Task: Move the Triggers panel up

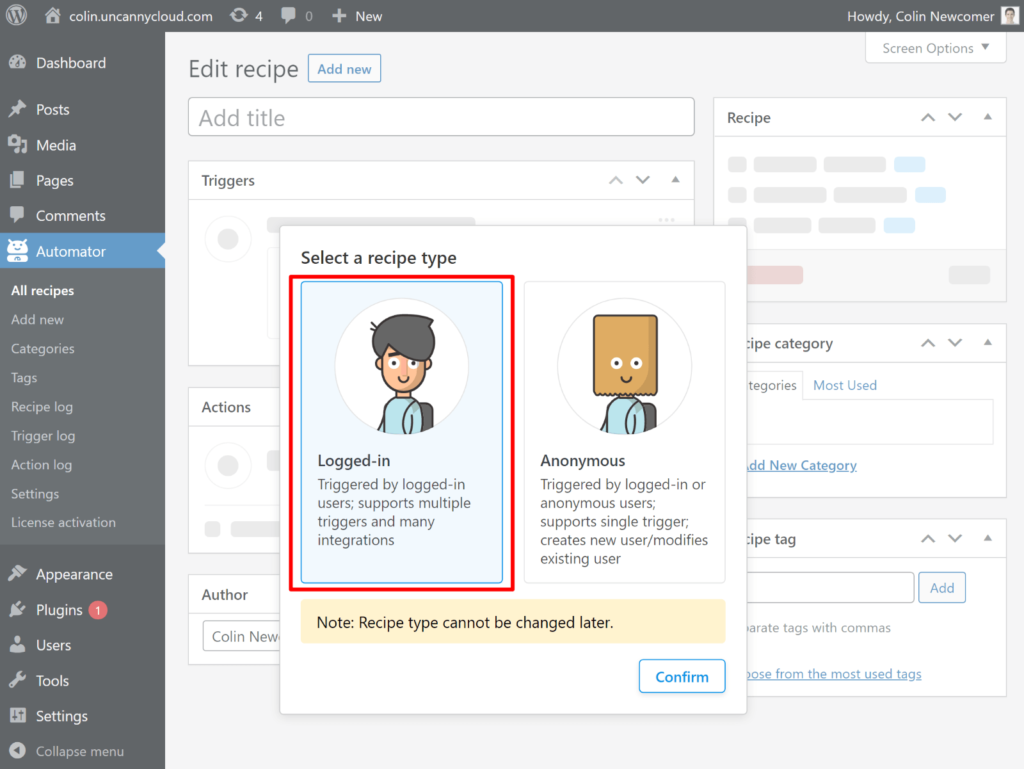Action: 616,180
